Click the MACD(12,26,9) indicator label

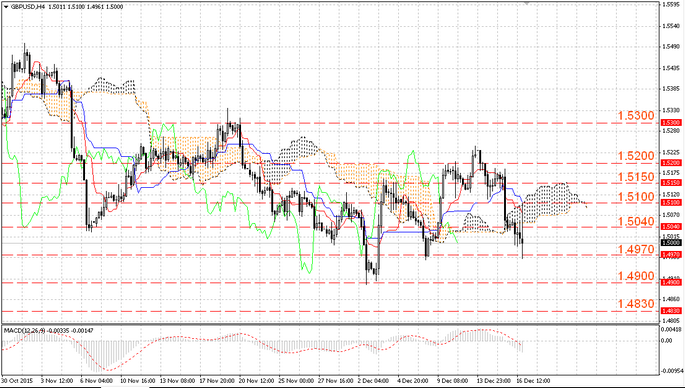coord(19,331)
